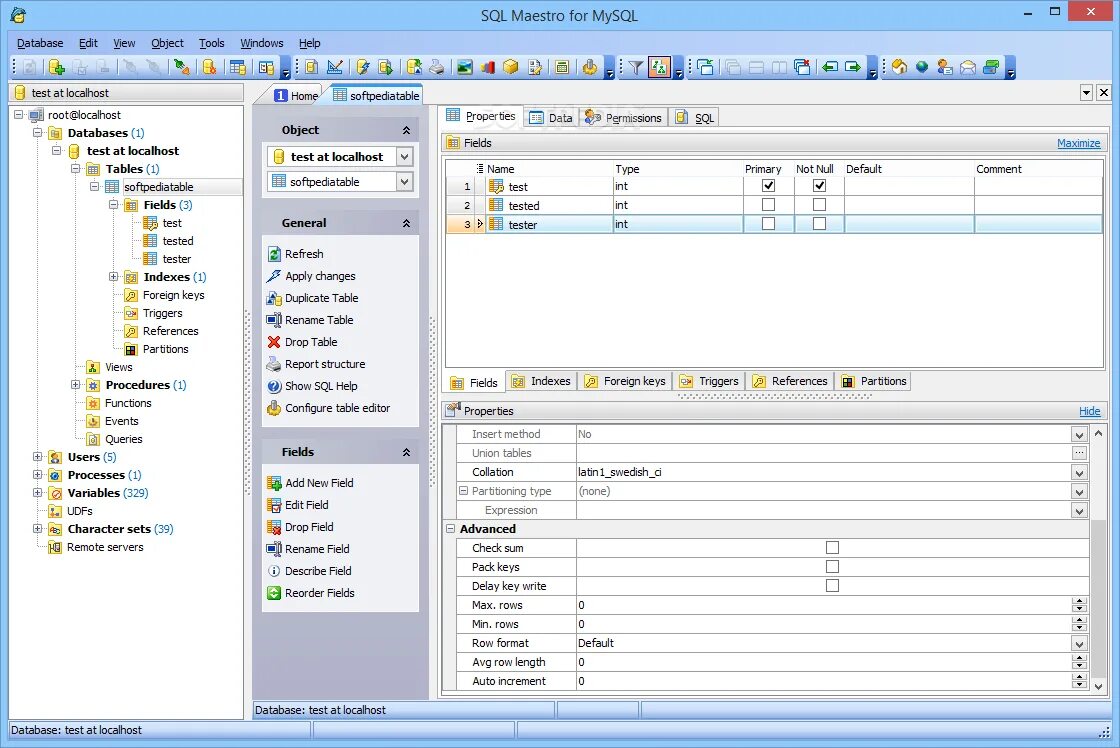Switch to the Data tab
Viewport: 1120px width, 748px height.
point(551,118)
